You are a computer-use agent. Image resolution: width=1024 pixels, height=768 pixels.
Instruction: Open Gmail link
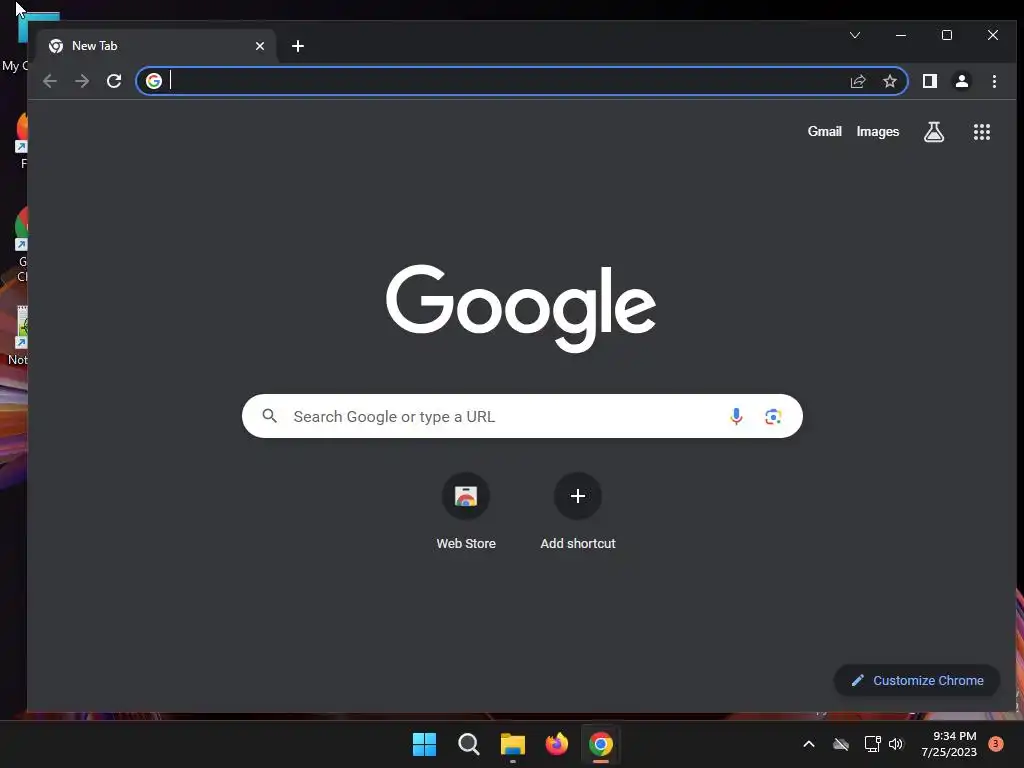point(824,131)
